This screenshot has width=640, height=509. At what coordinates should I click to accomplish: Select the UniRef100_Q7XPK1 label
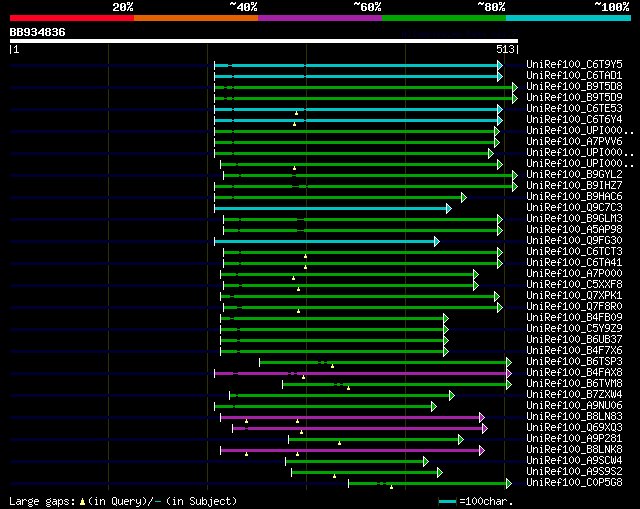pos(574,296)
